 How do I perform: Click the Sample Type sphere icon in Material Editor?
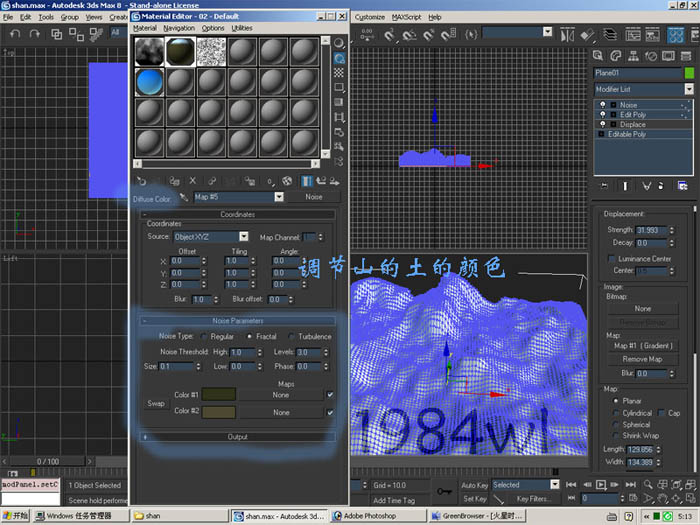click(x=339, y=43)
